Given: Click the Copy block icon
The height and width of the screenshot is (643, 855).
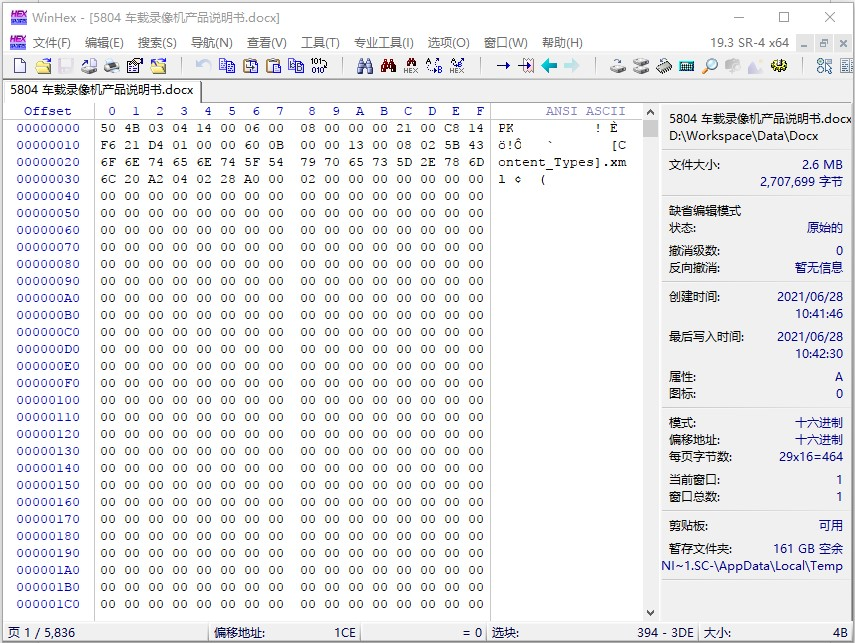Looking at the screenshot, I should 226,66.
